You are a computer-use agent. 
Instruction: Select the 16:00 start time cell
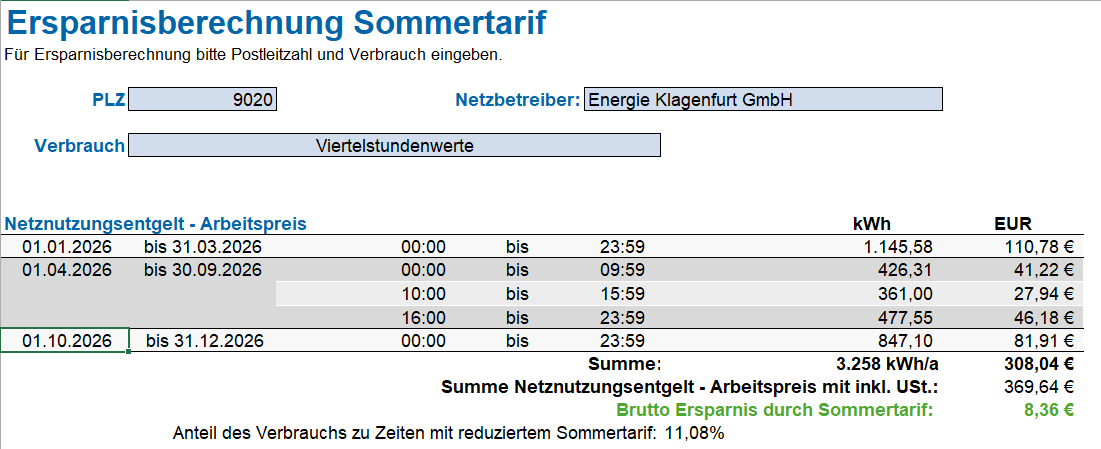pos(423,317)
